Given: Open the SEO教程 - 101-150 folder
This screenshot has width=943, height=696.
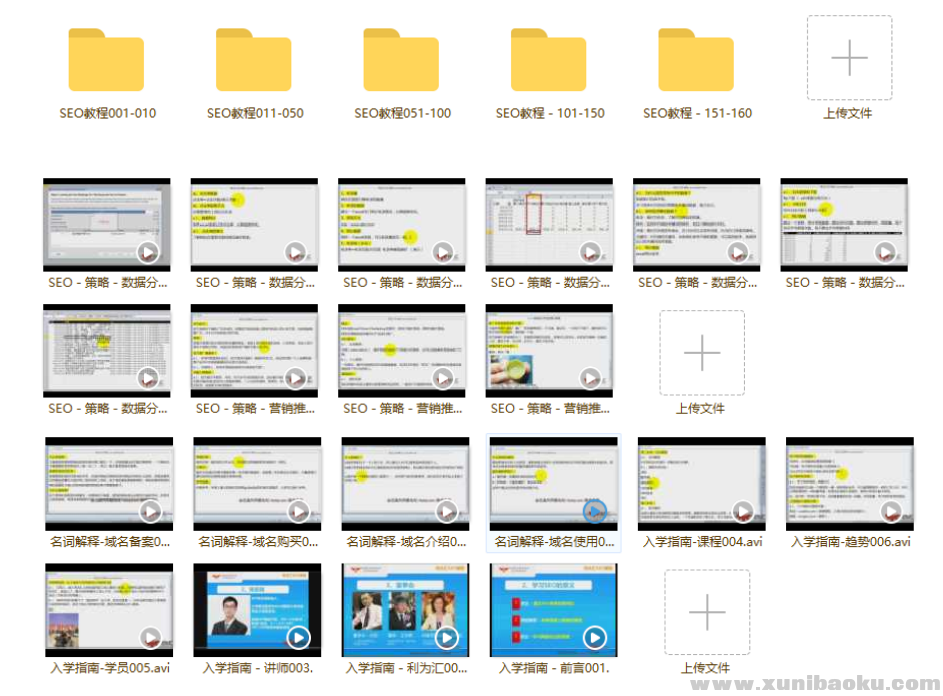Looking at the screenshot, I should coord(548,62).
